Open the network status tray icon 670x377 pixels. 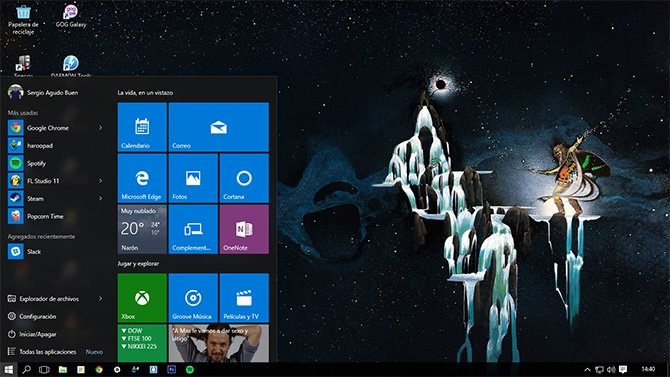599,370
